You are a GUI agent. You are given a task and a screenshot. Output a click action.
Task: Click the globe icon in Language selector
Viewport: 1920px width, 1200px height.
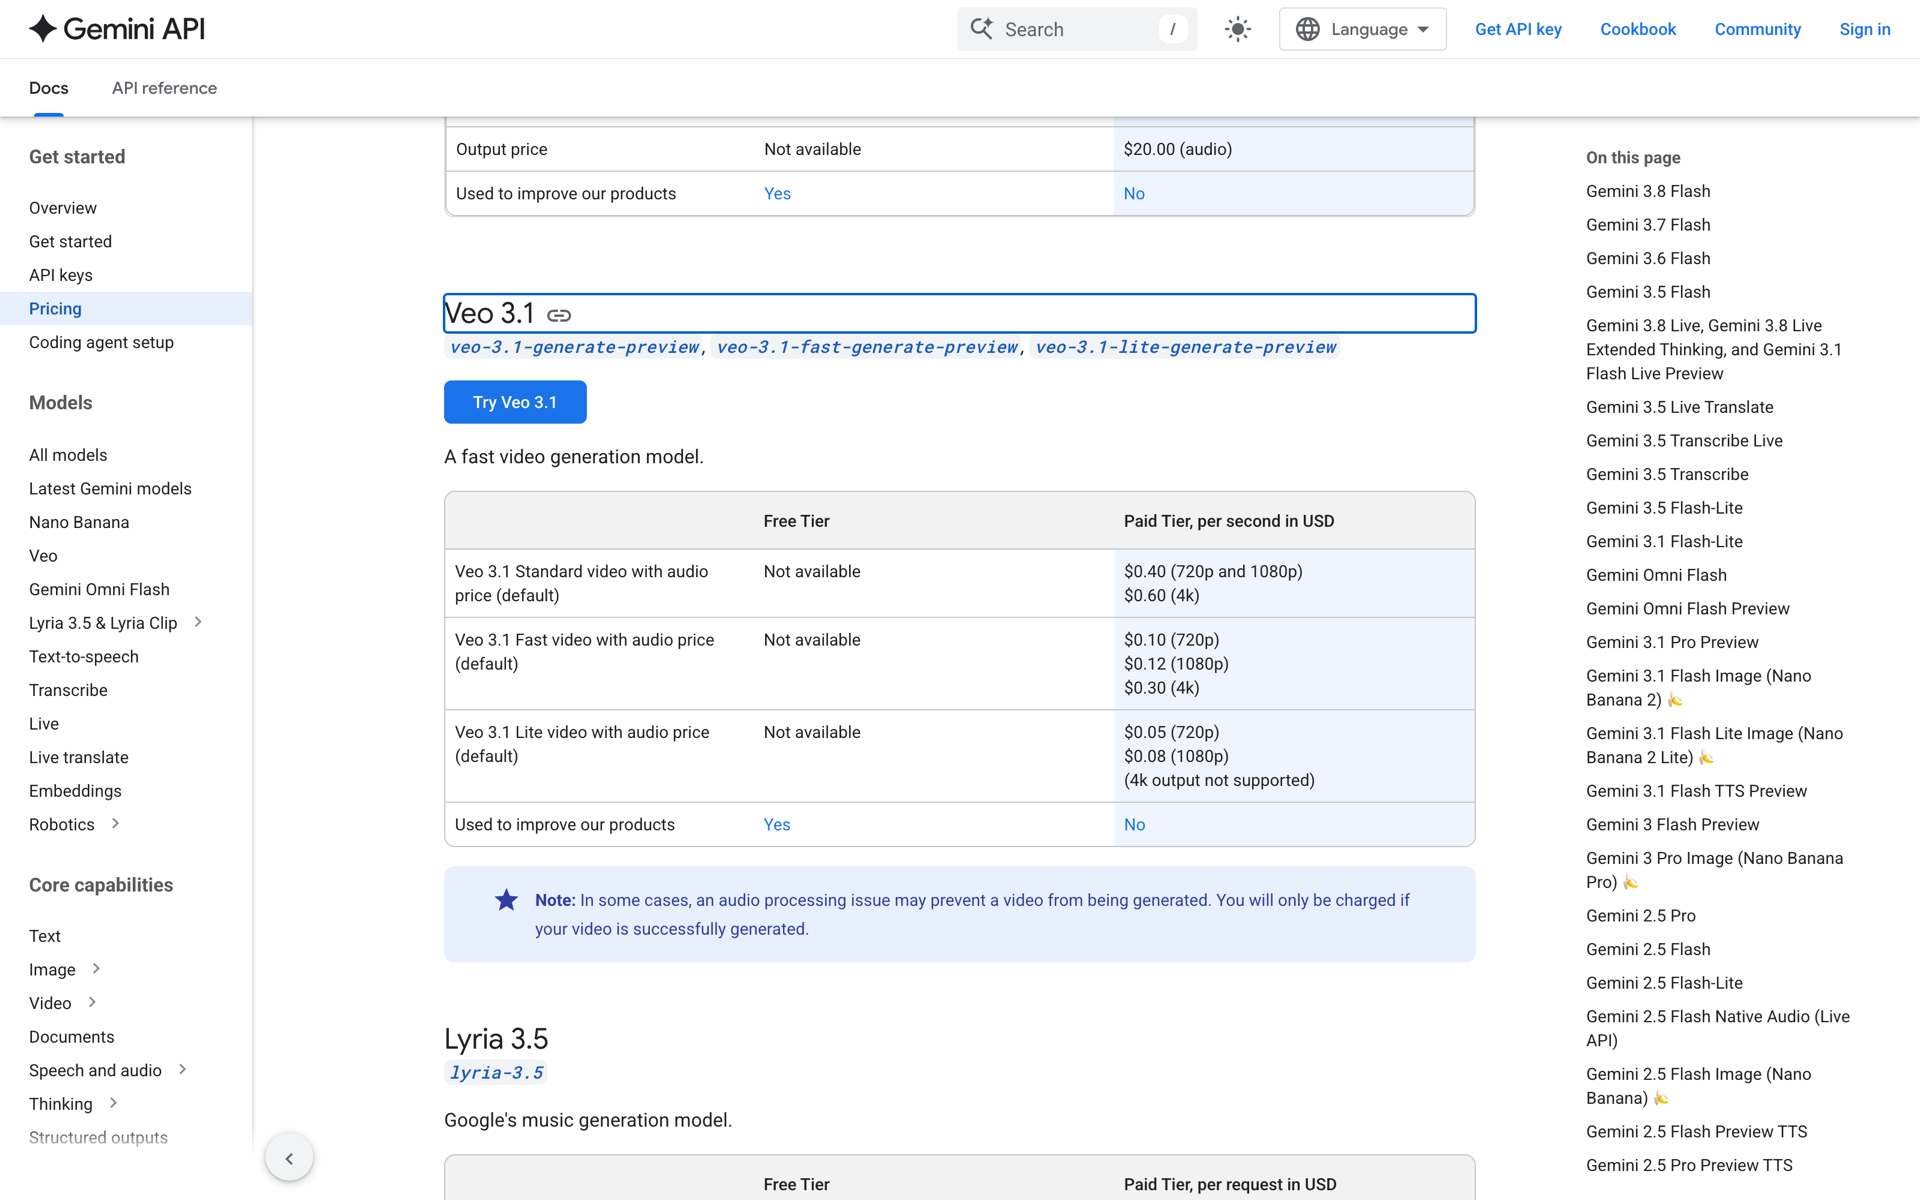coord(1308,29)
